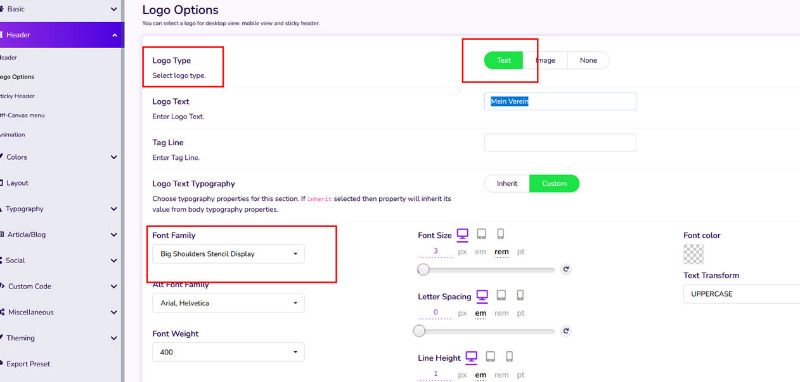The width and height of the screenshot is (800, 382).
Task: Select mobile device icon for Letter Spacing
Action: (520, 295)
